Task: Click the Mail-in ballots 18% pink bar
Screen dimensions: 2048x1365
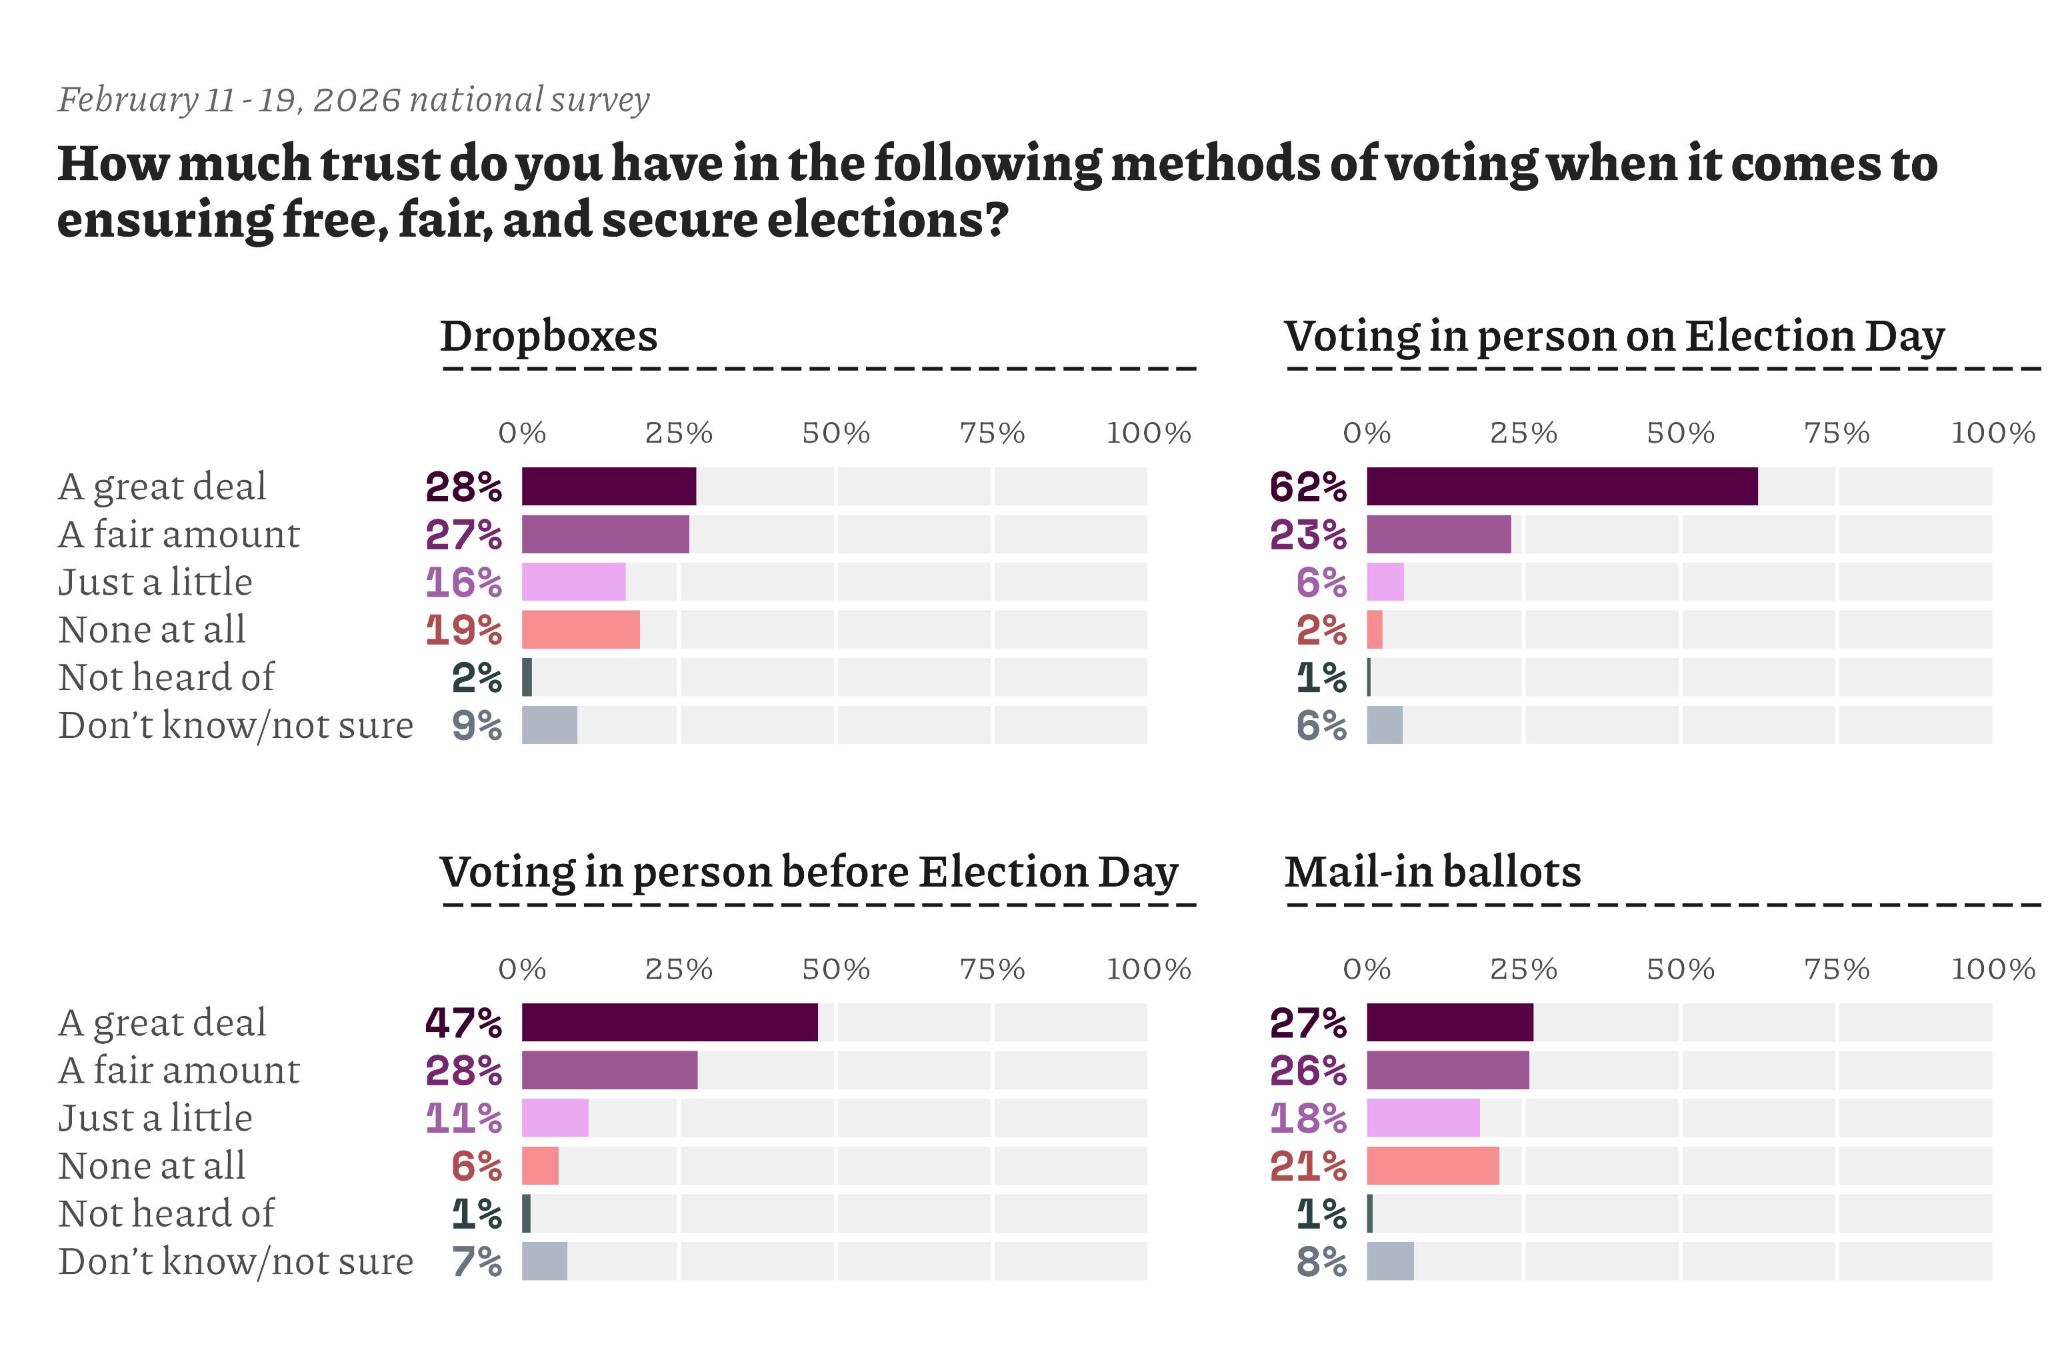Action: [1422, 1118]
